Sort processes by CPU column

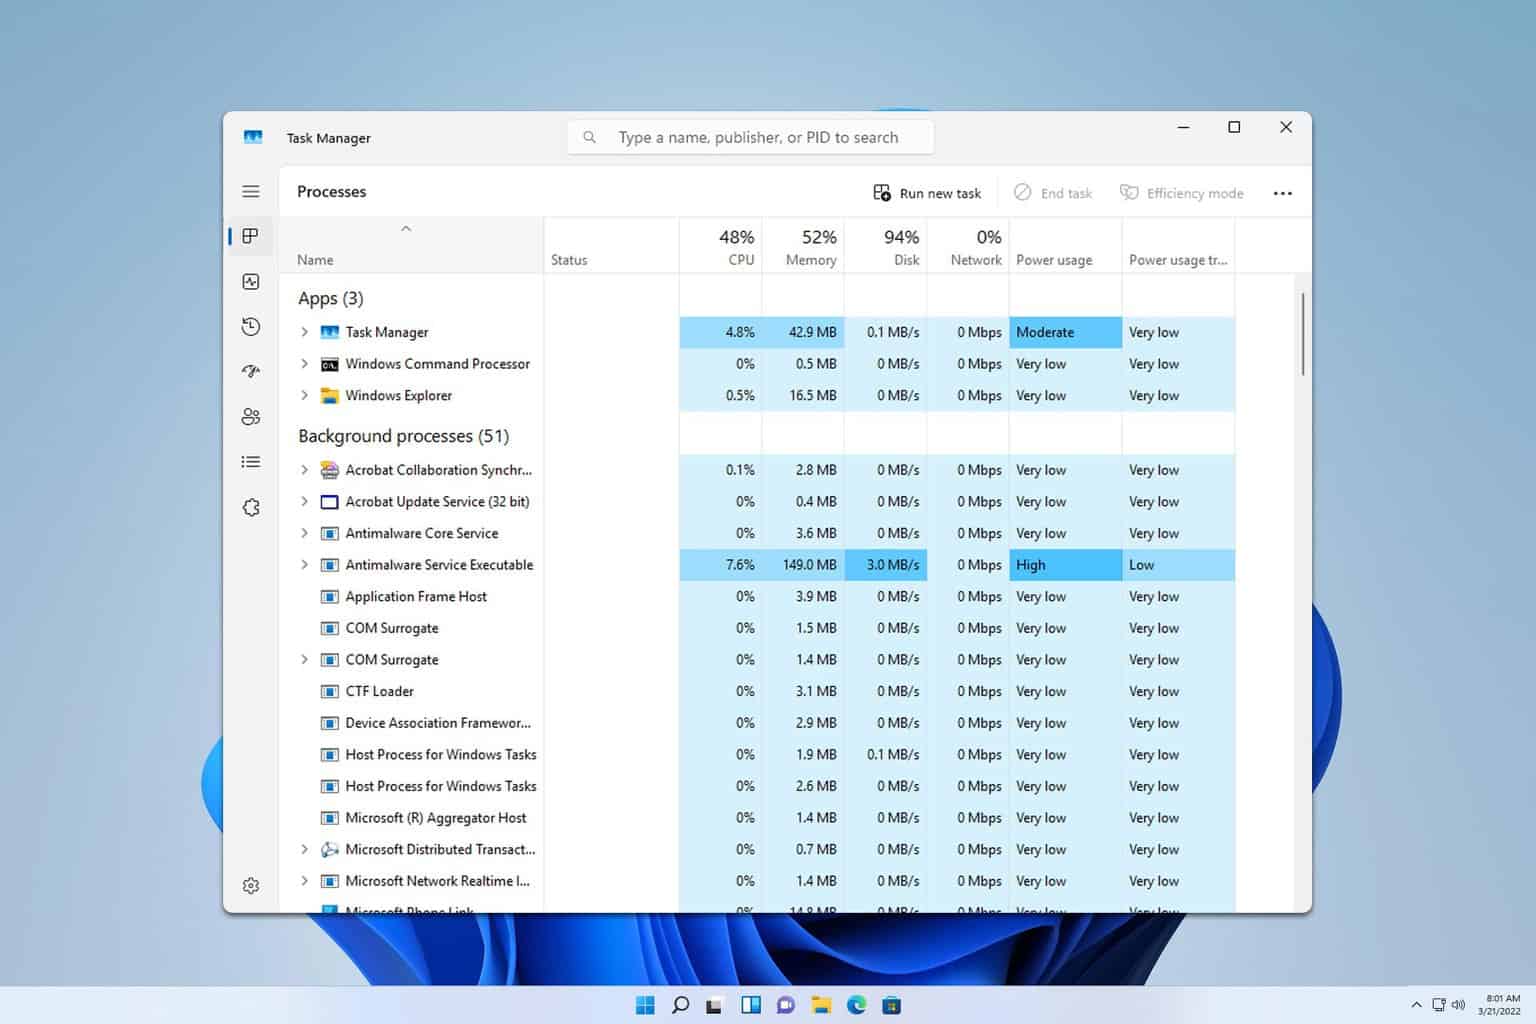coord(720,246)
